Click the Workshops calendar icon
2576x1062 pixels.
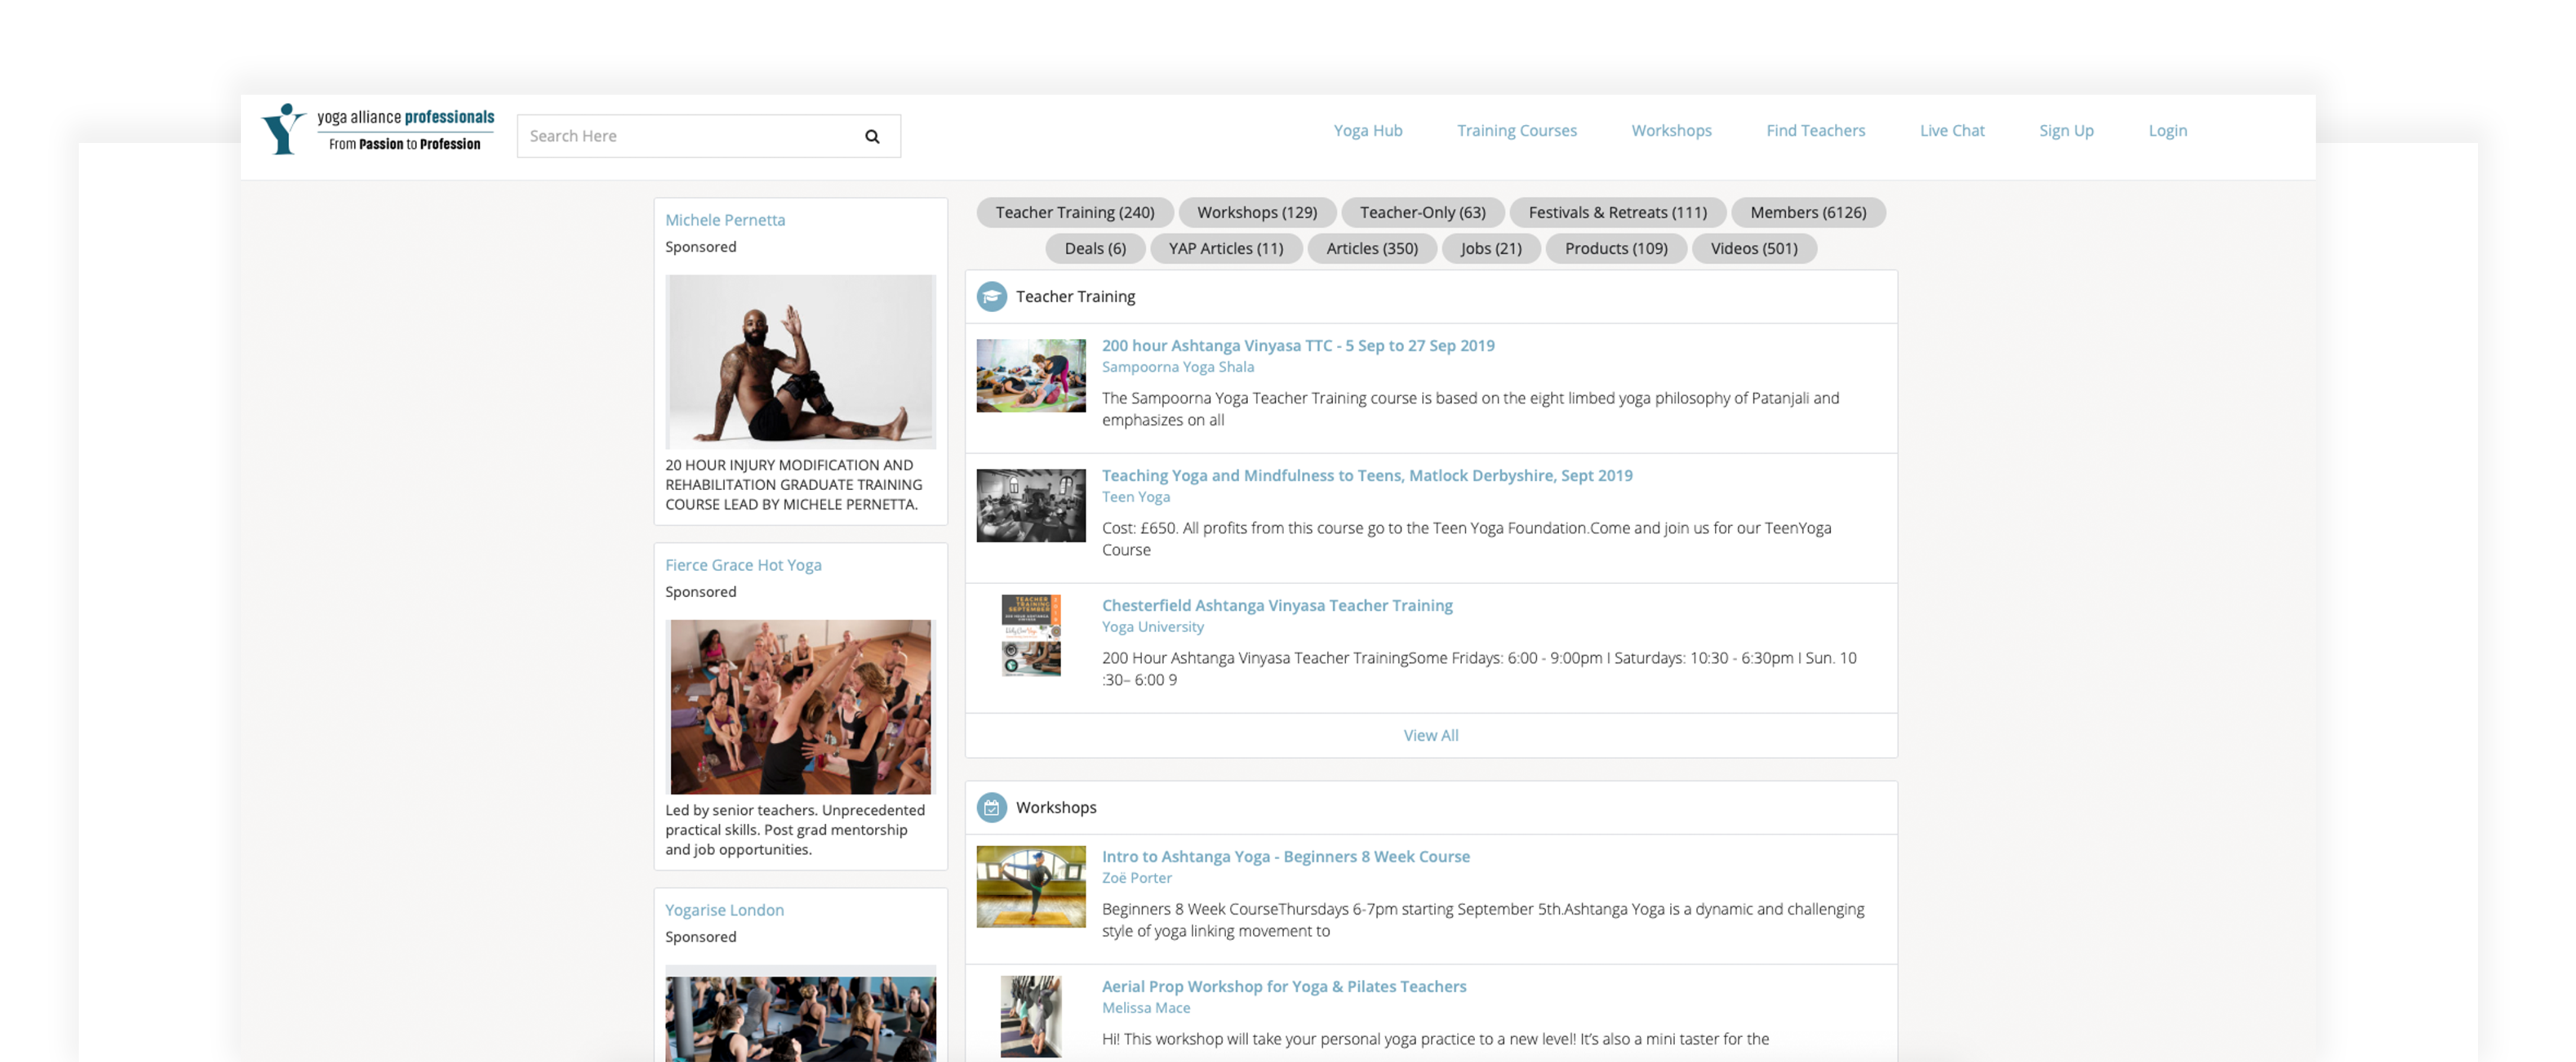coord(991,808)
